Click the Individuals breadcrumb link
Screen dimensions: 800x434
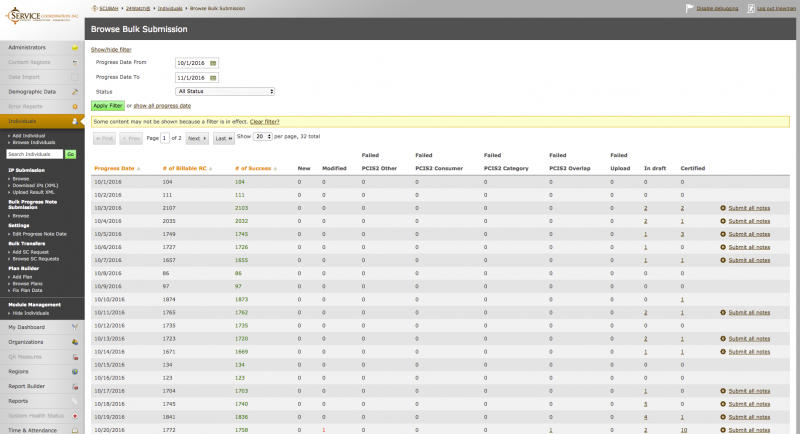170,9
